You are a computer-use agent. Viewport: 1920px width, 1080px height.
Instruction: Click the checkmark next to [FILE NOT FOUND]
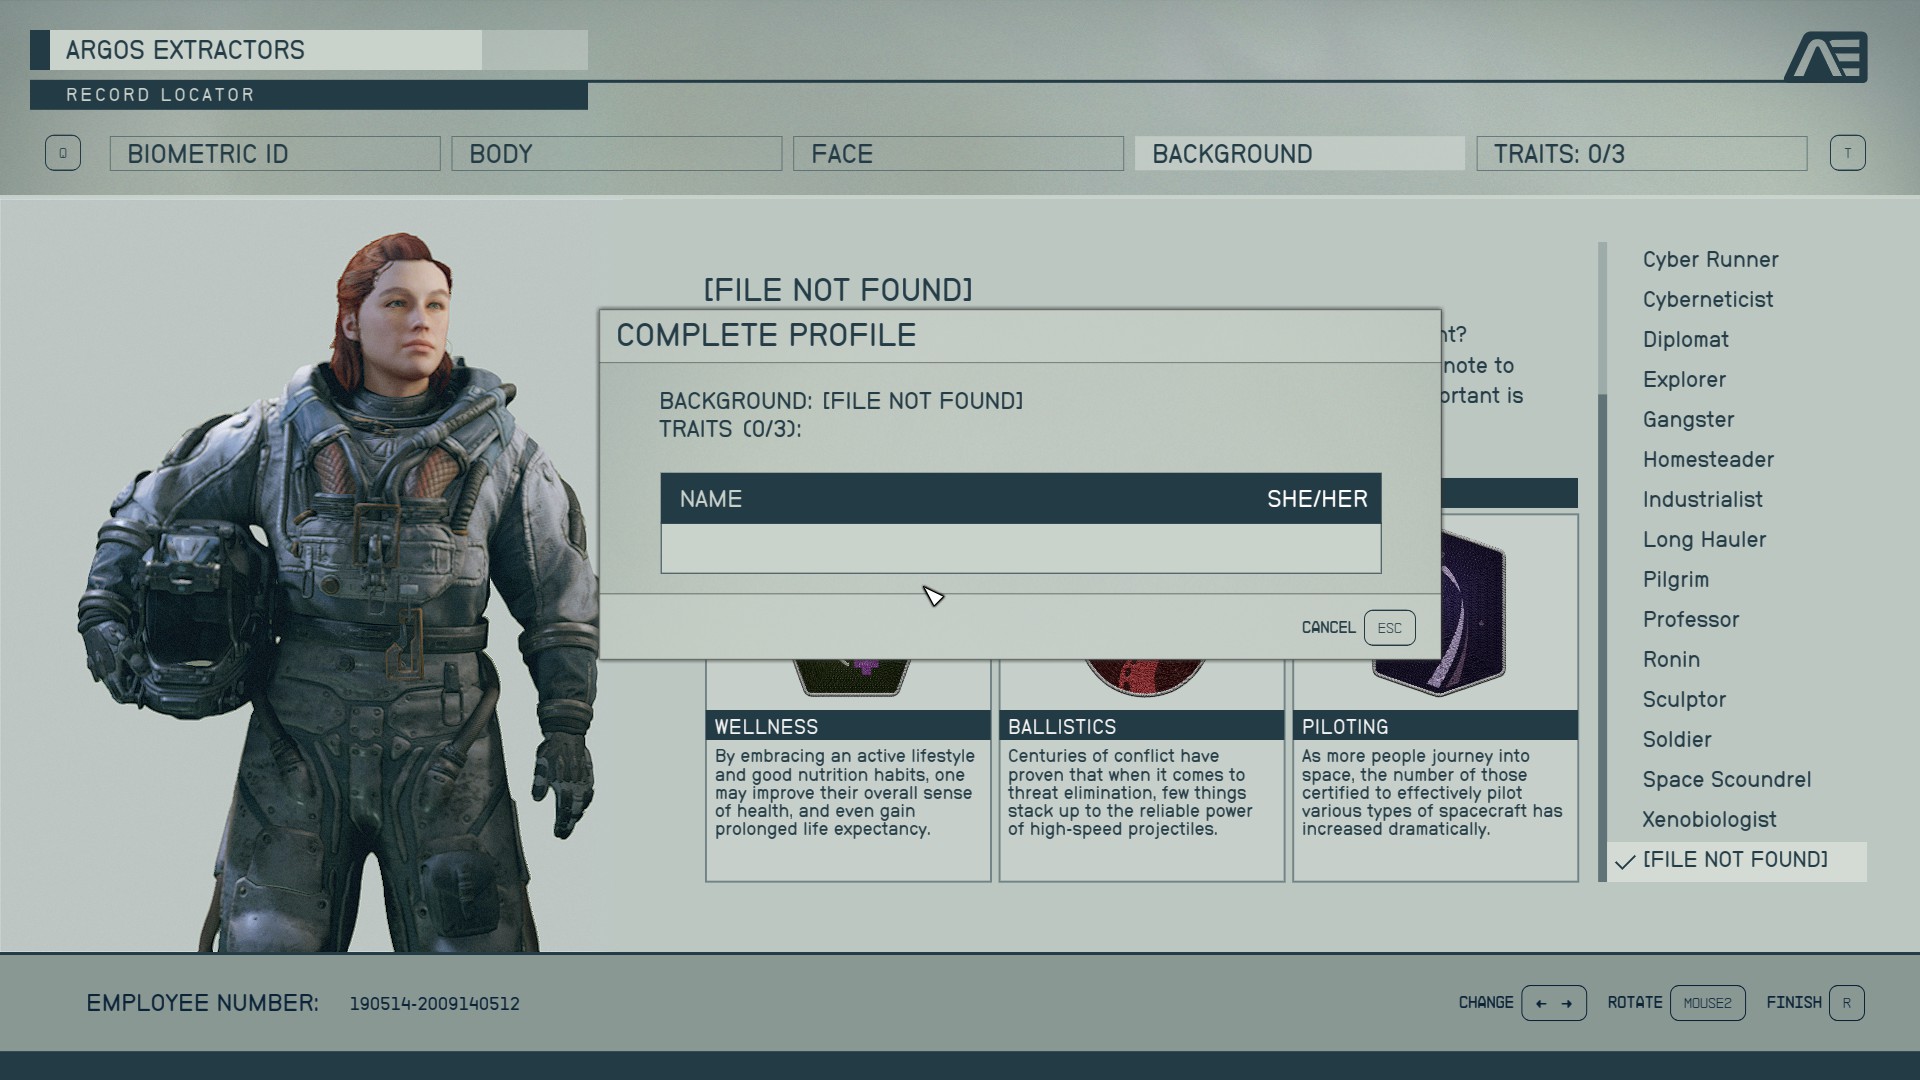point(1625,861)
